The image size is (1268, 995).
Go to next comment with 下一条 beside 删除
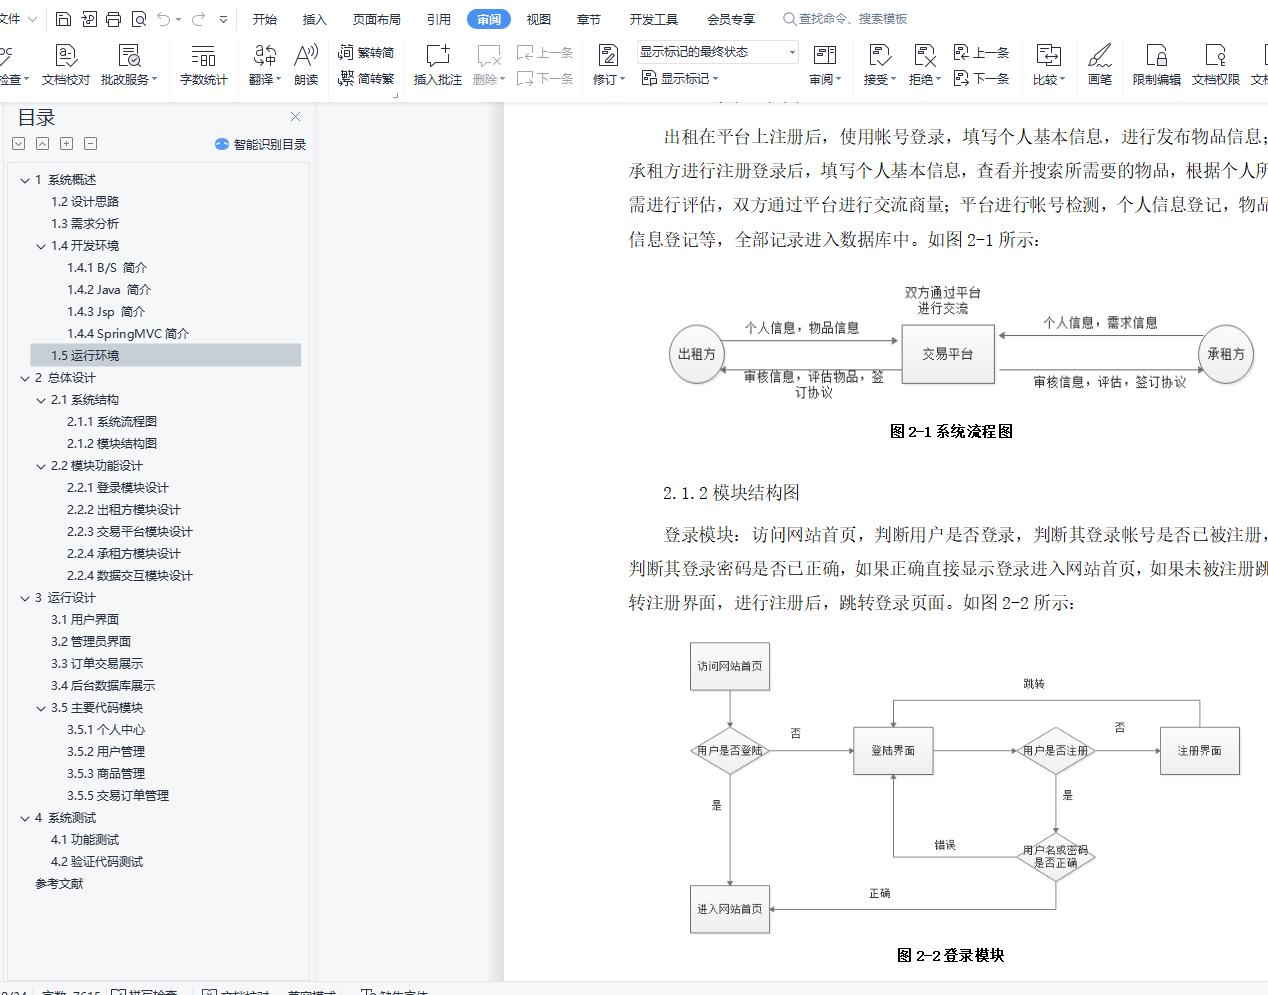(545, 78)
